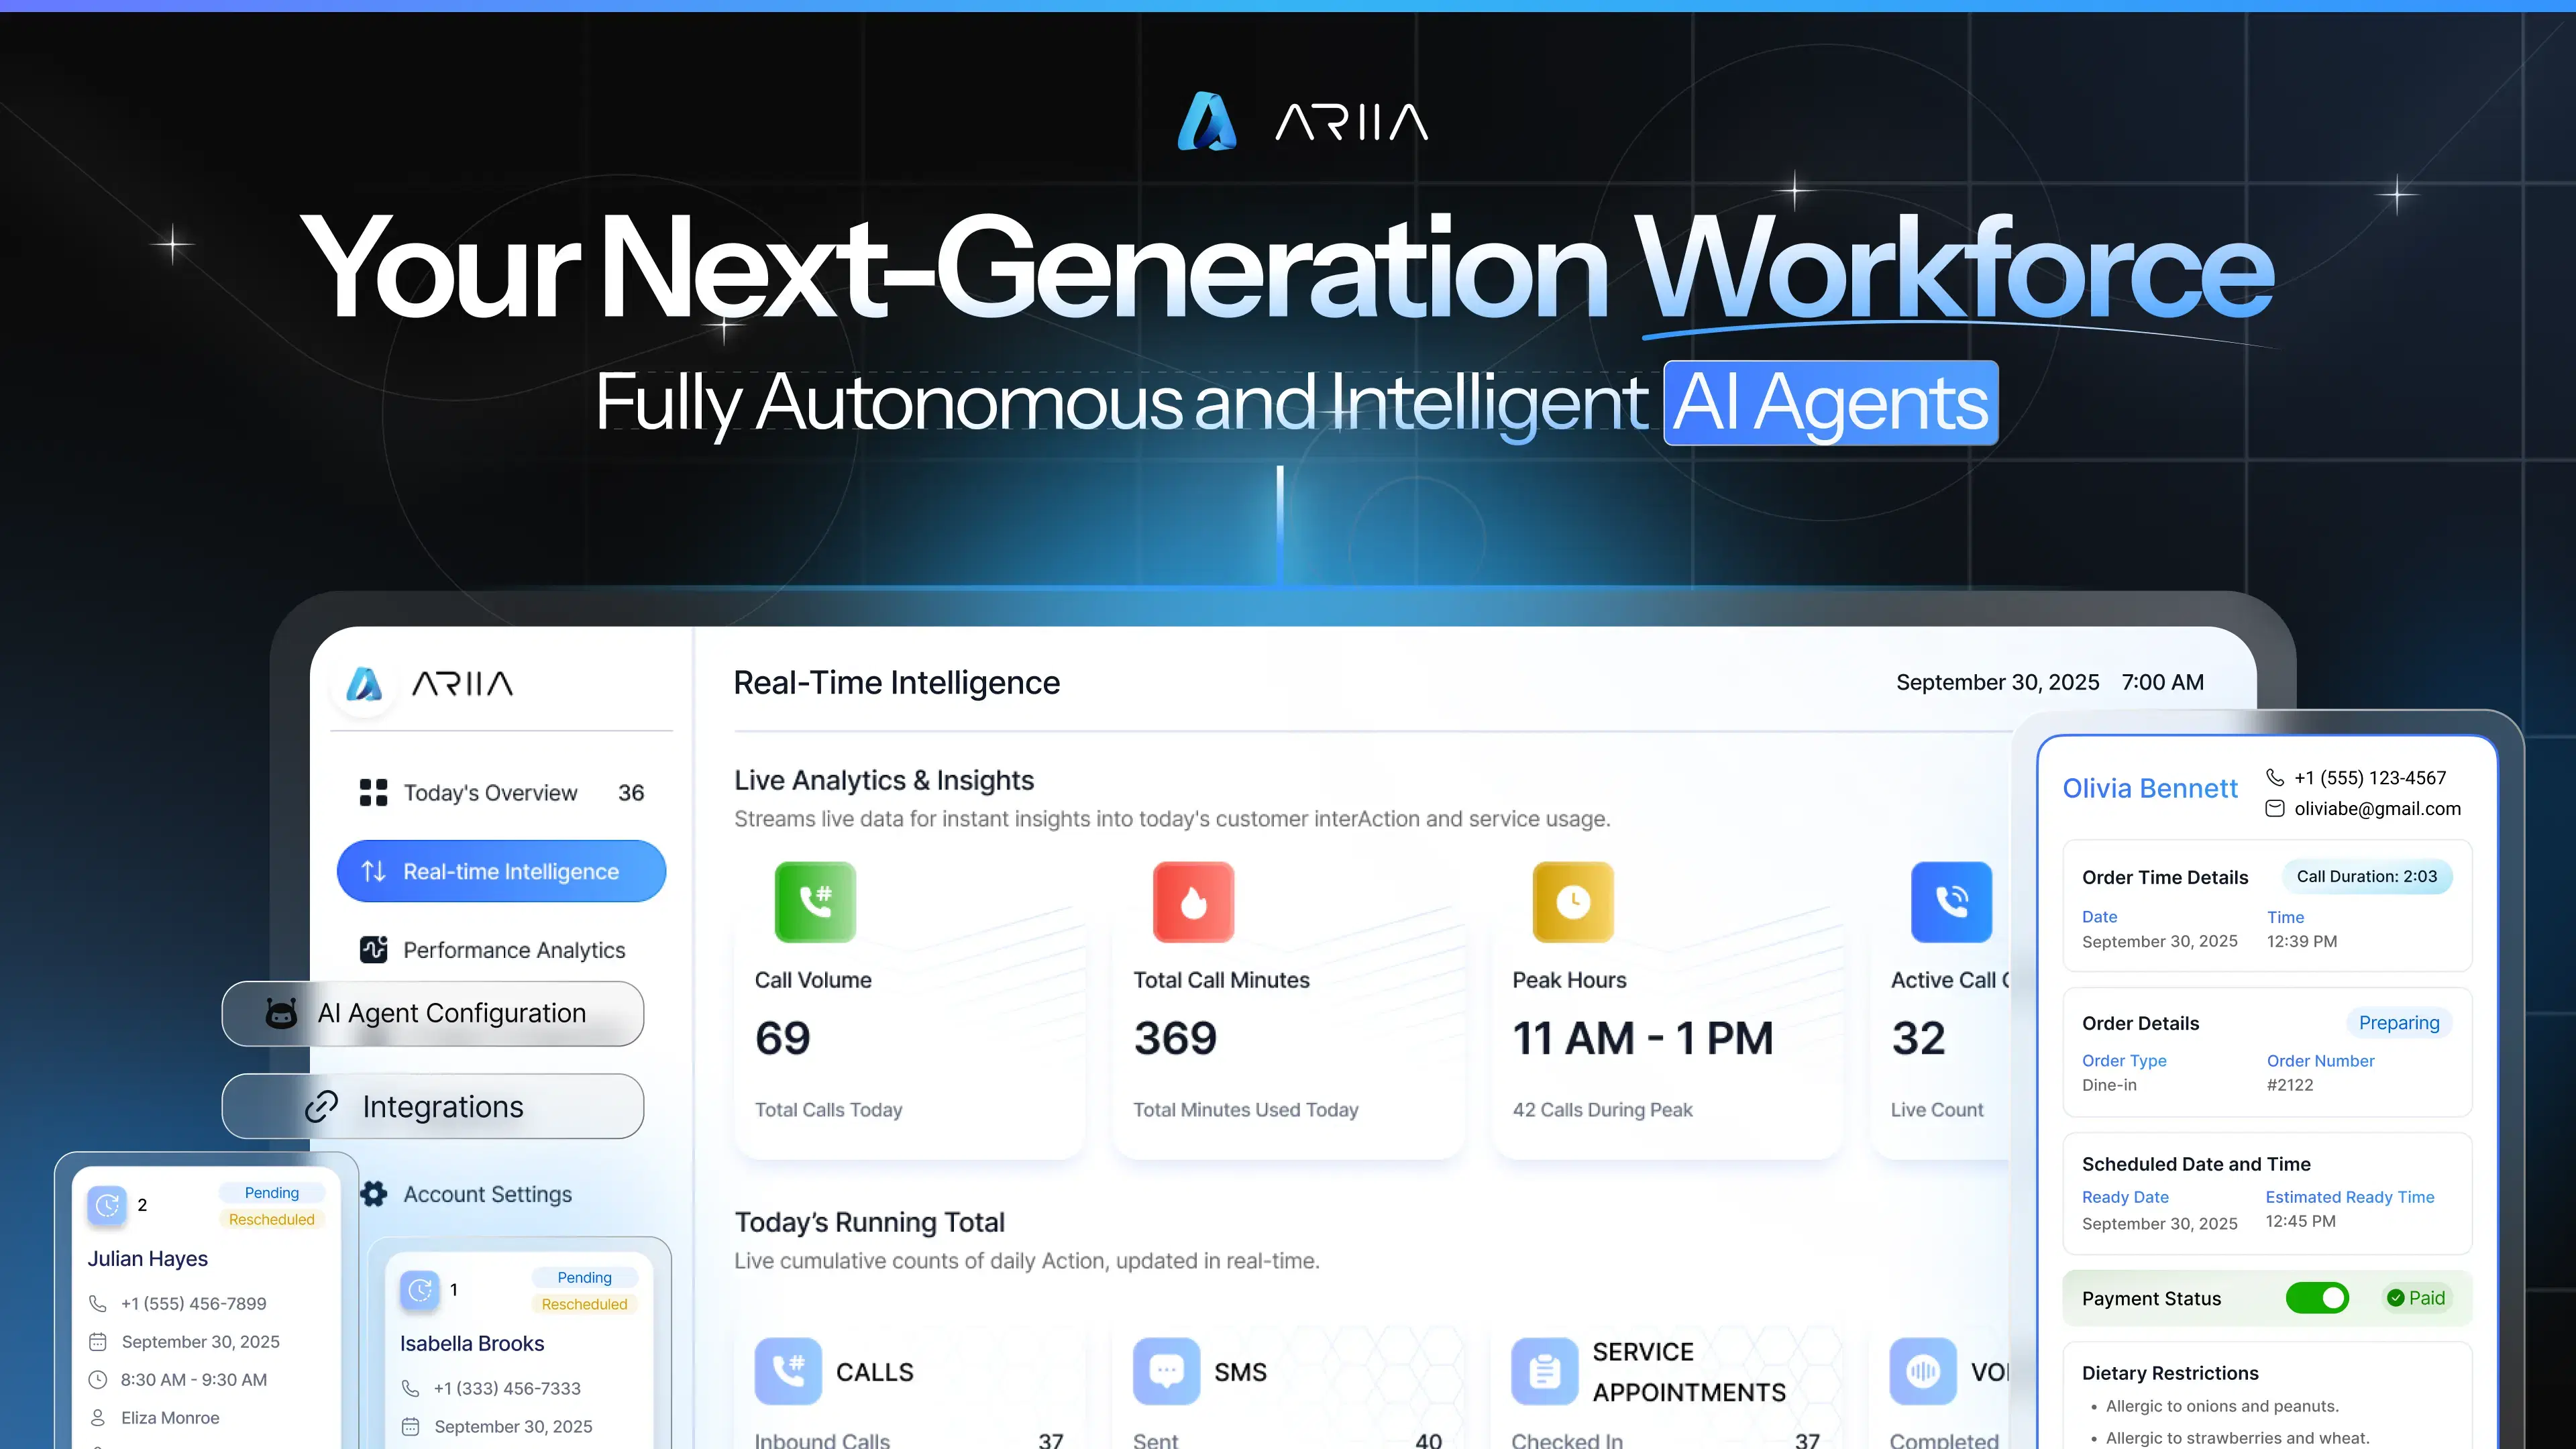
Task: Click the time icon beside 8:30 AM - 9:30 AM
Action: click(x=98, y=1380)
